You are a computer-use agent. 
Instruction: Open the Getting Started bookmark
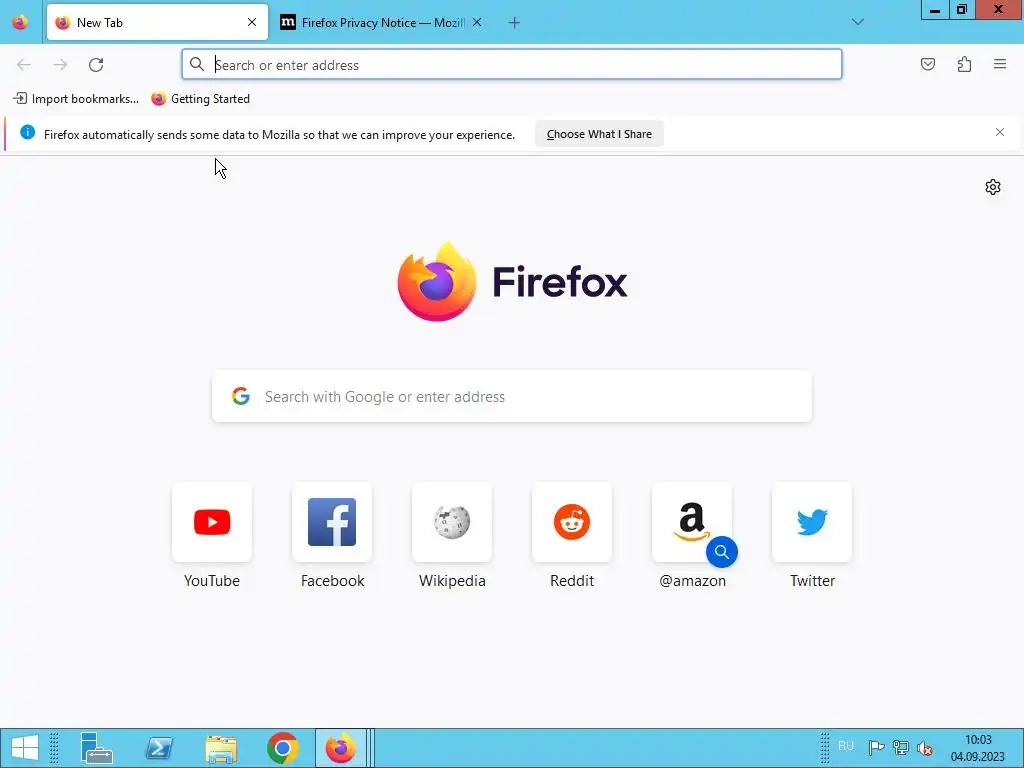[200, 99]
